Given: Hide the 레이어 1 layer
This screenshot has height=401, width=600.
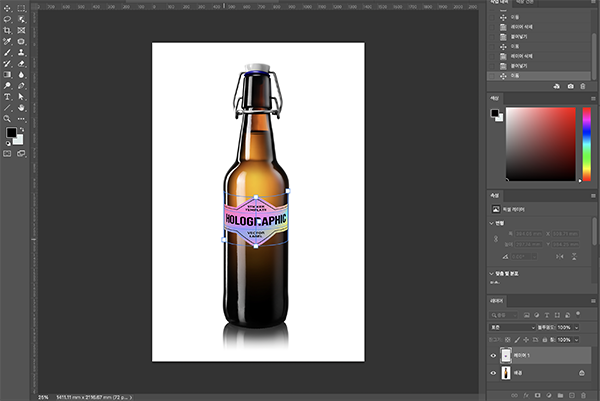Looking at the screenshot, I should (x=494, y=355).
